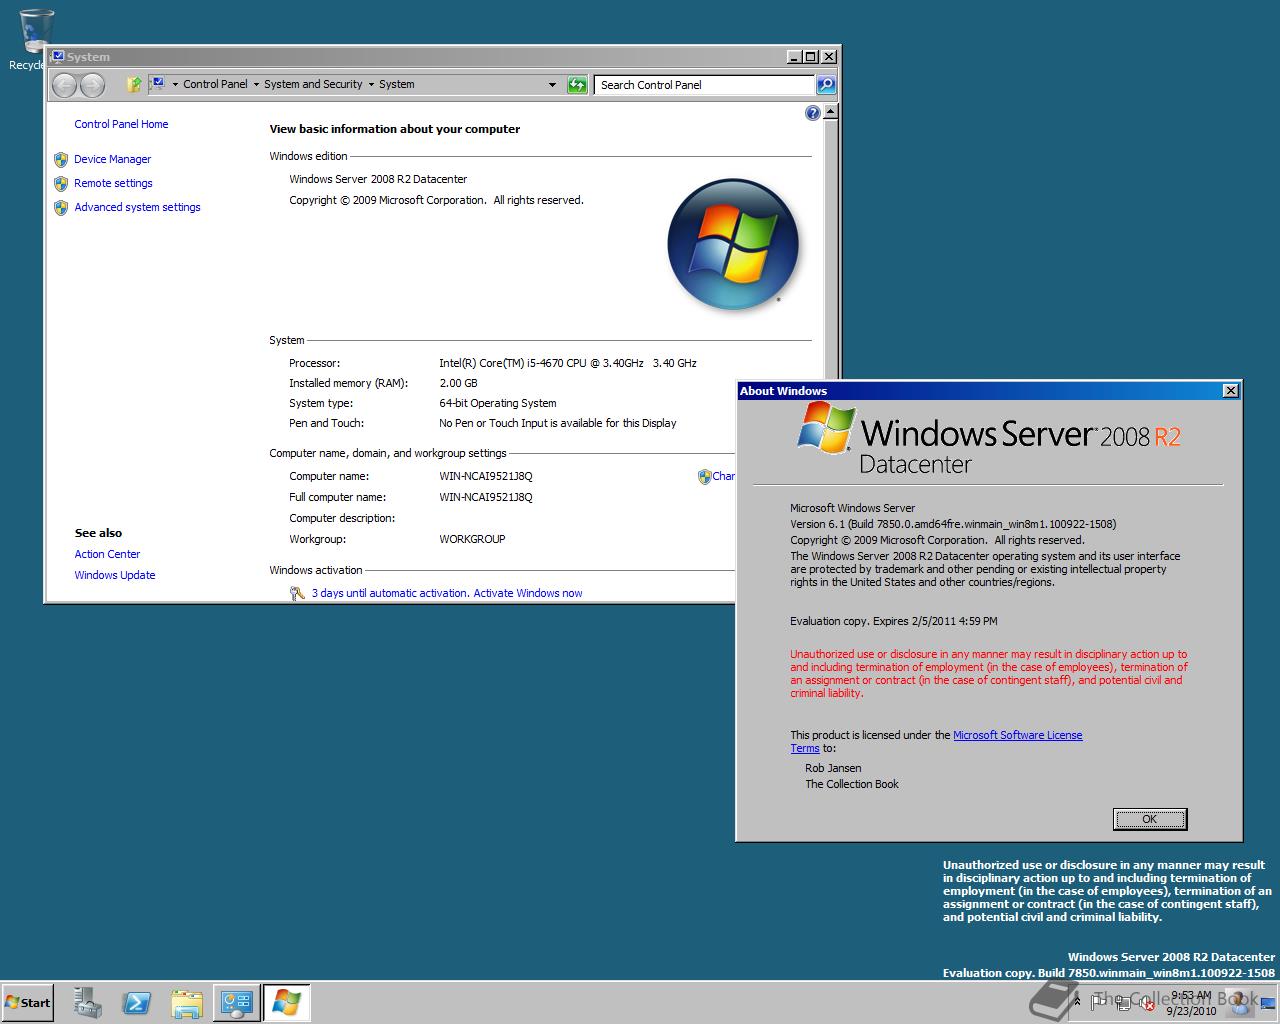Launch Windows PowerShell from taskbar
The image size is (1280, 1024).
(137, 1003)
